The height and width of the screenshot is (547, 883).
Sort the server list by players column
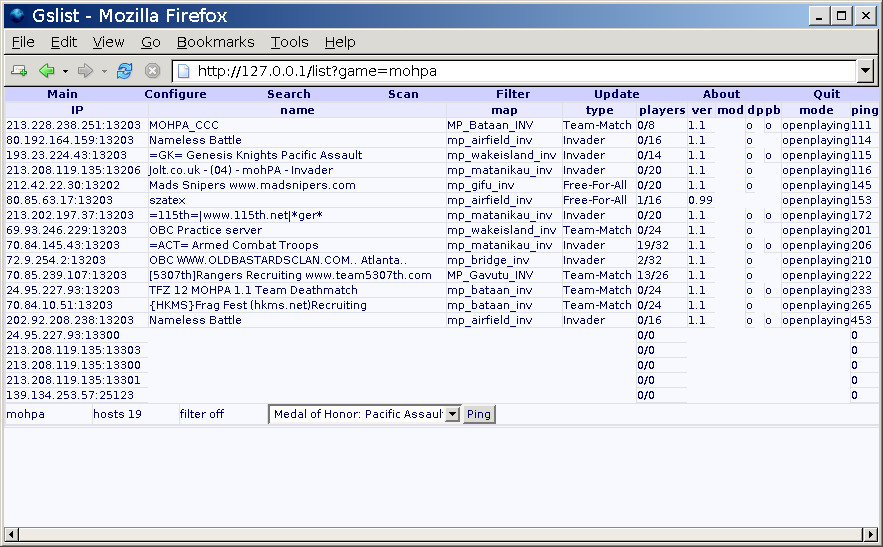tap(661, 110)
